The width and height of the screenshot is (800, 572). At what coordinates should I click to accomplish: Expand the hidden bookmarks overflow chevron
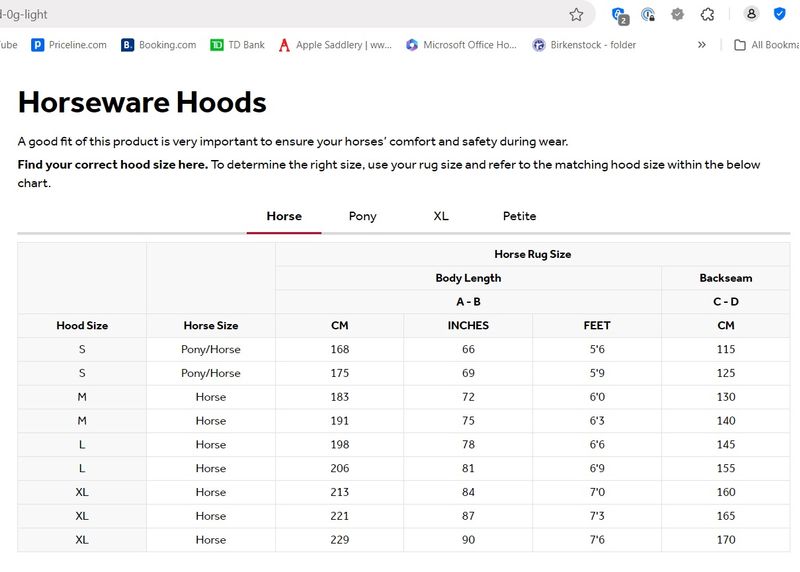tap(702, 45)
